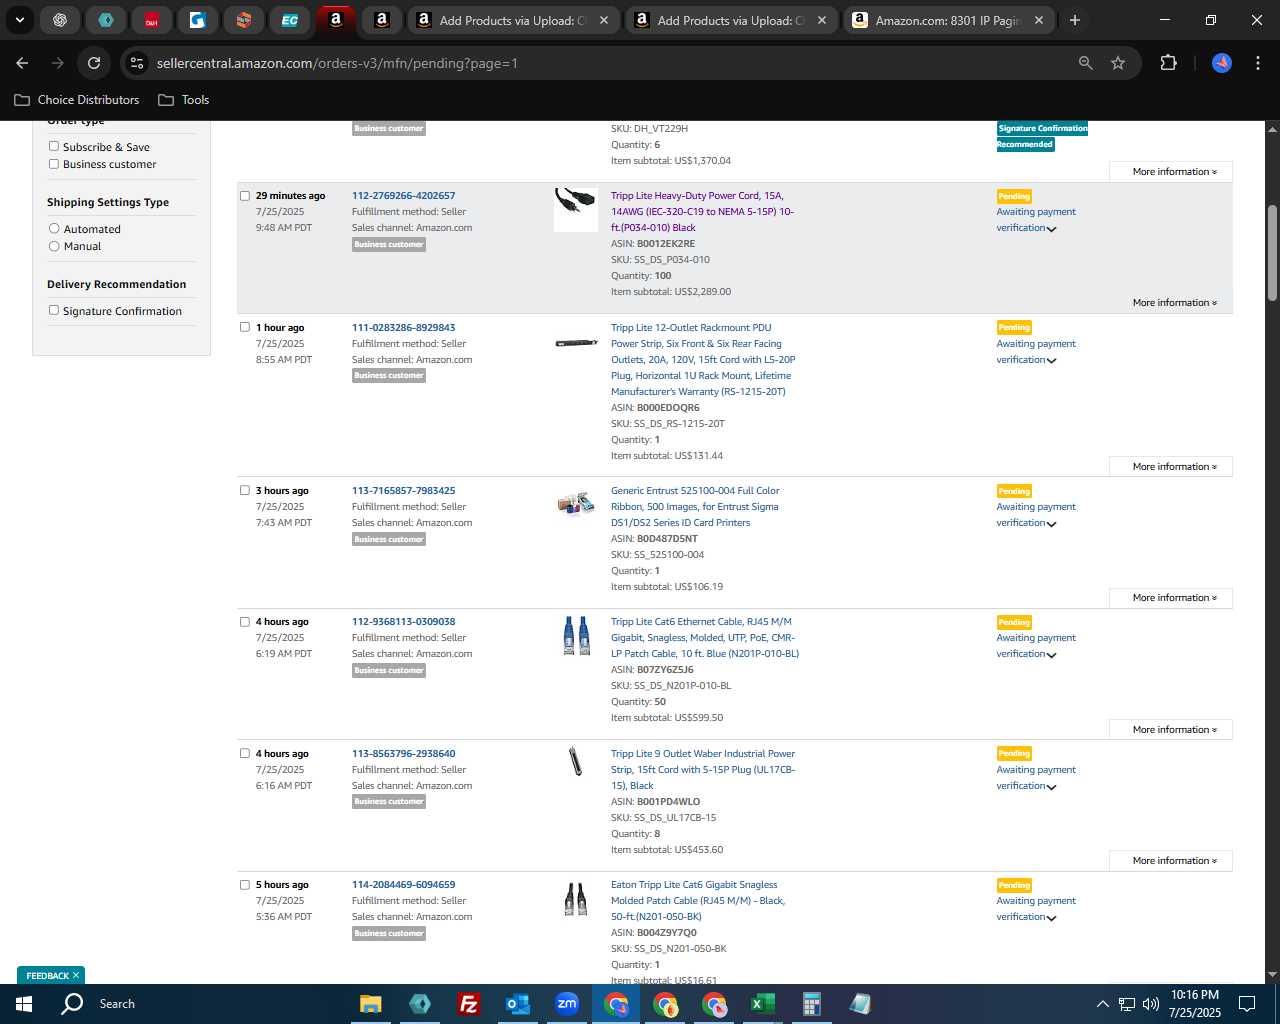Open the Cat6 Ethernet Cable product thumbnail
Screen dimensions: 1280x1024
tap(576, 636)
